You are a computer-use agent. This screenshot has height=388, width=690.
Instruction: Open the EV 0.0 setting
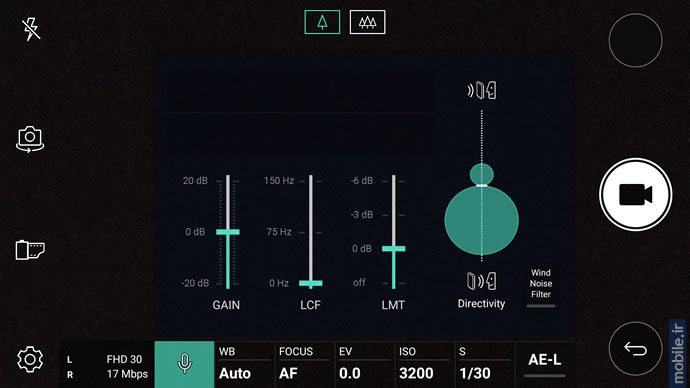pyautogui.click(x=364, y=364)
